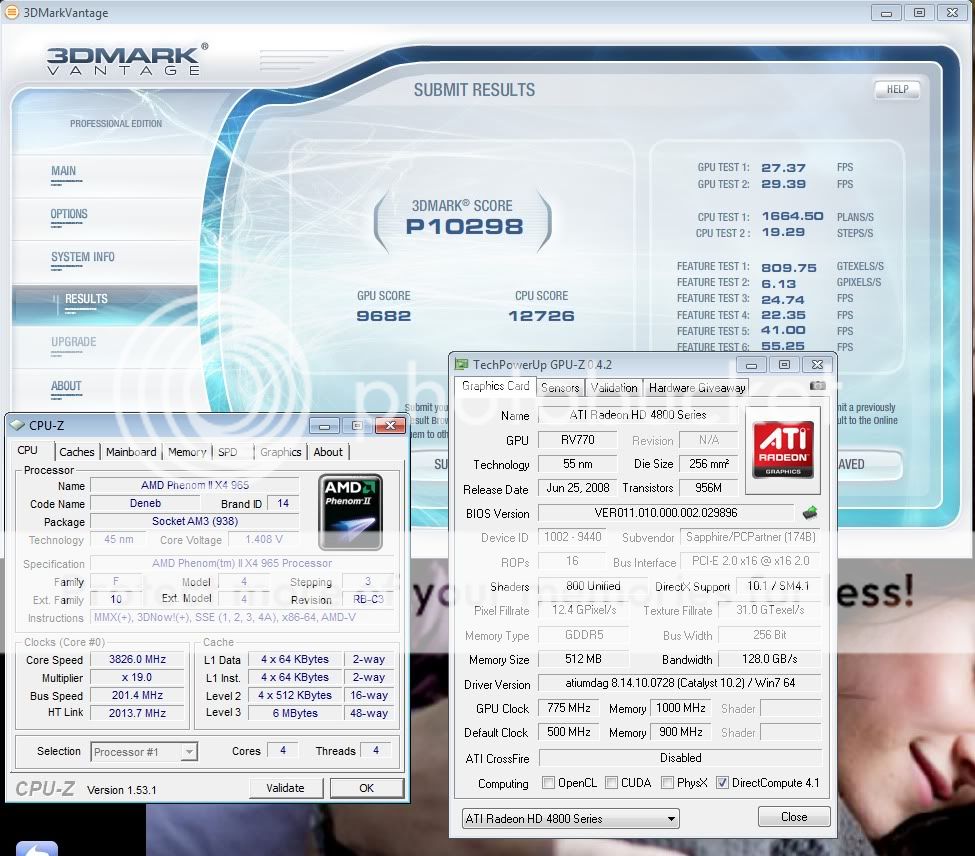Click the GPU-Z BIOS Version field
The width and height of the screenshot is (975, 856).
(x=666, y=513)
